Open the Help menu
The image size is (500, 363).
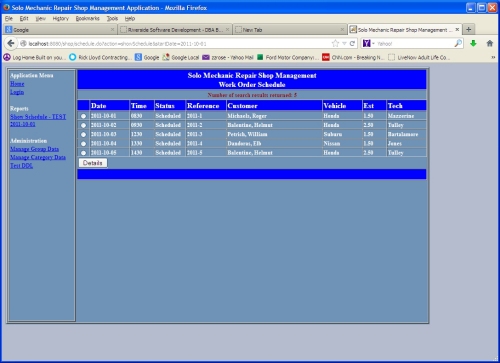tap(130, 18)
